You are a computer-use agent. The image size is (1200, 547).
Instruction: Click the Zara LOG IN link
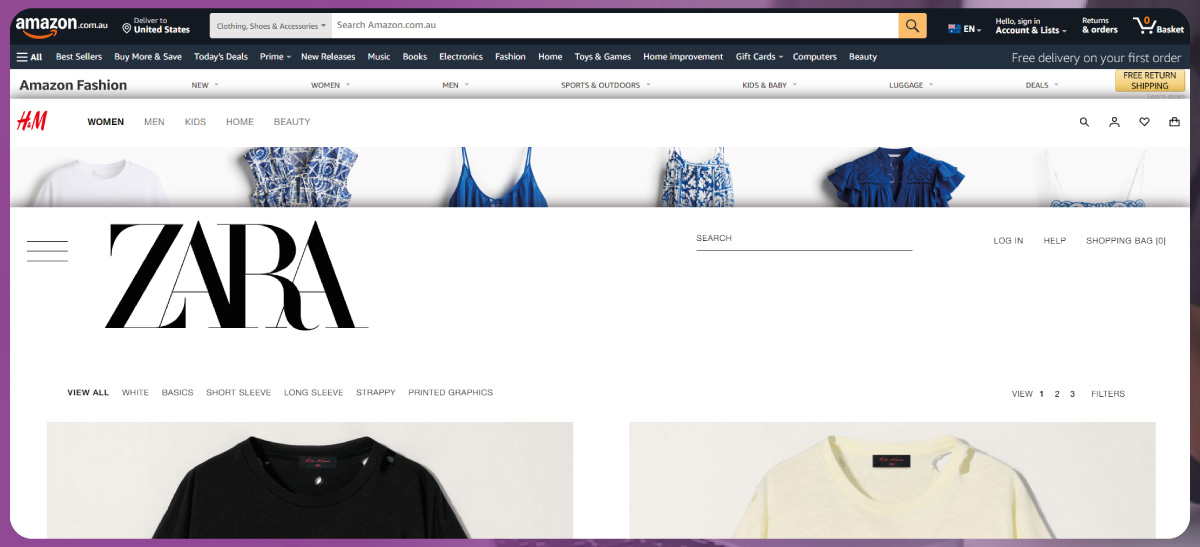tap(1008, 241)
